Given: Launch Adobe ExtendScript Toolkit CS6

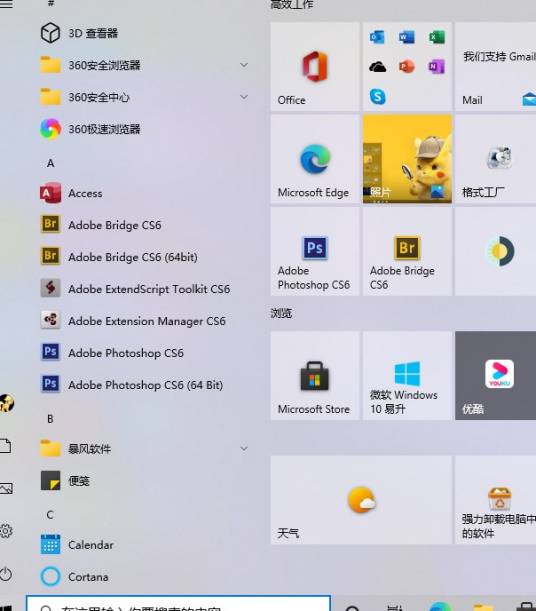Looking at the screenshot, I should 145,289.
